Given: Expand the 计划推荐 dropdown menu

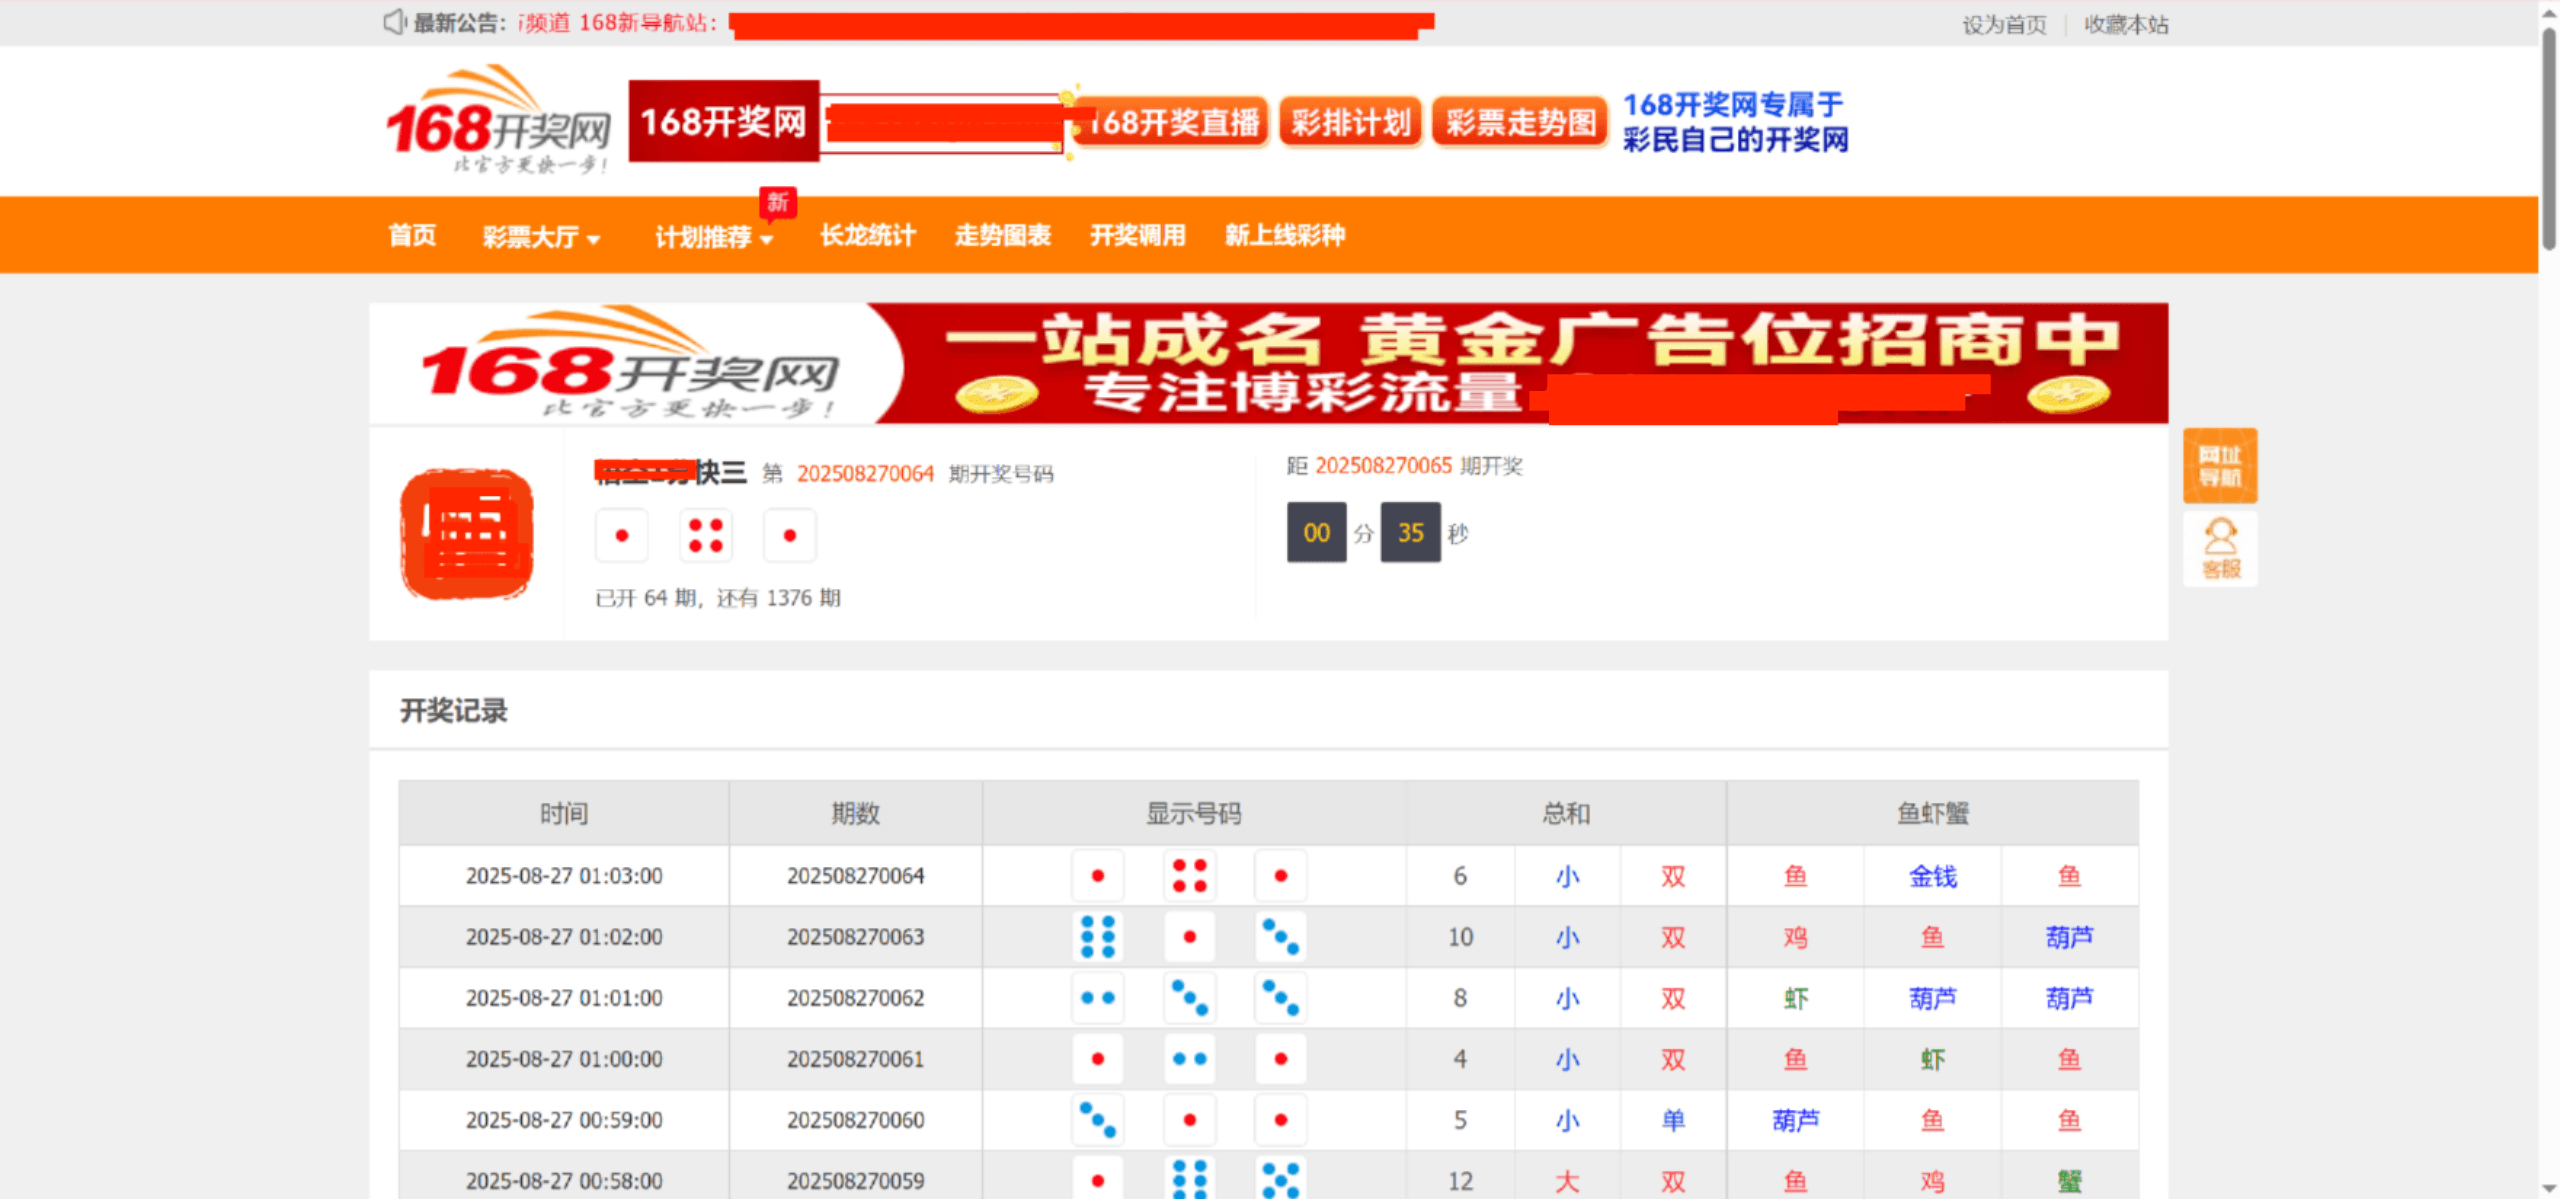Looking at the screenshot, I should point(714,237).
